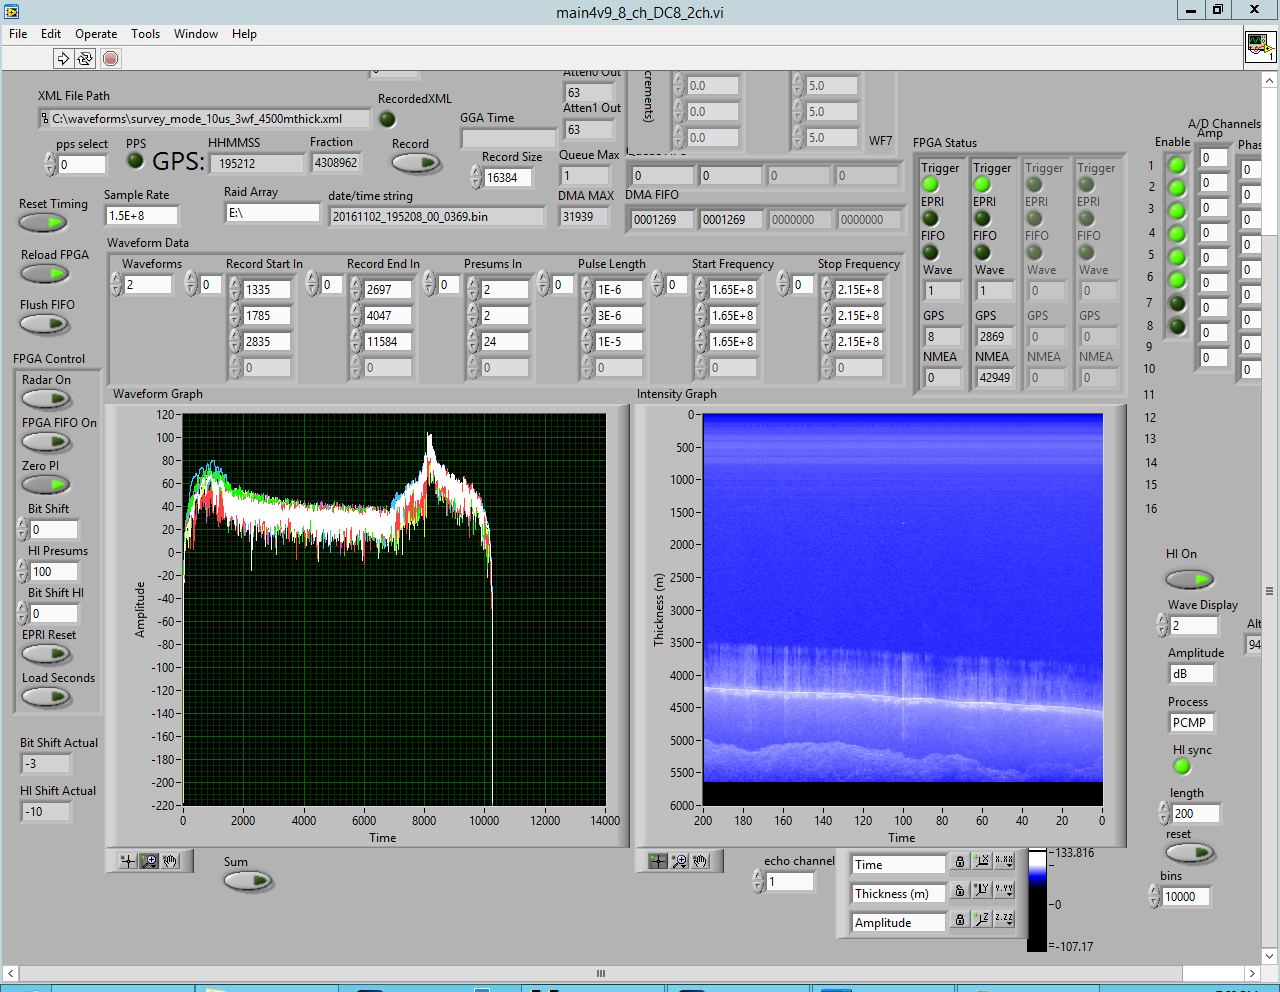
Task: Select the Waveform Graph pan hand tool
Action: 170,861
